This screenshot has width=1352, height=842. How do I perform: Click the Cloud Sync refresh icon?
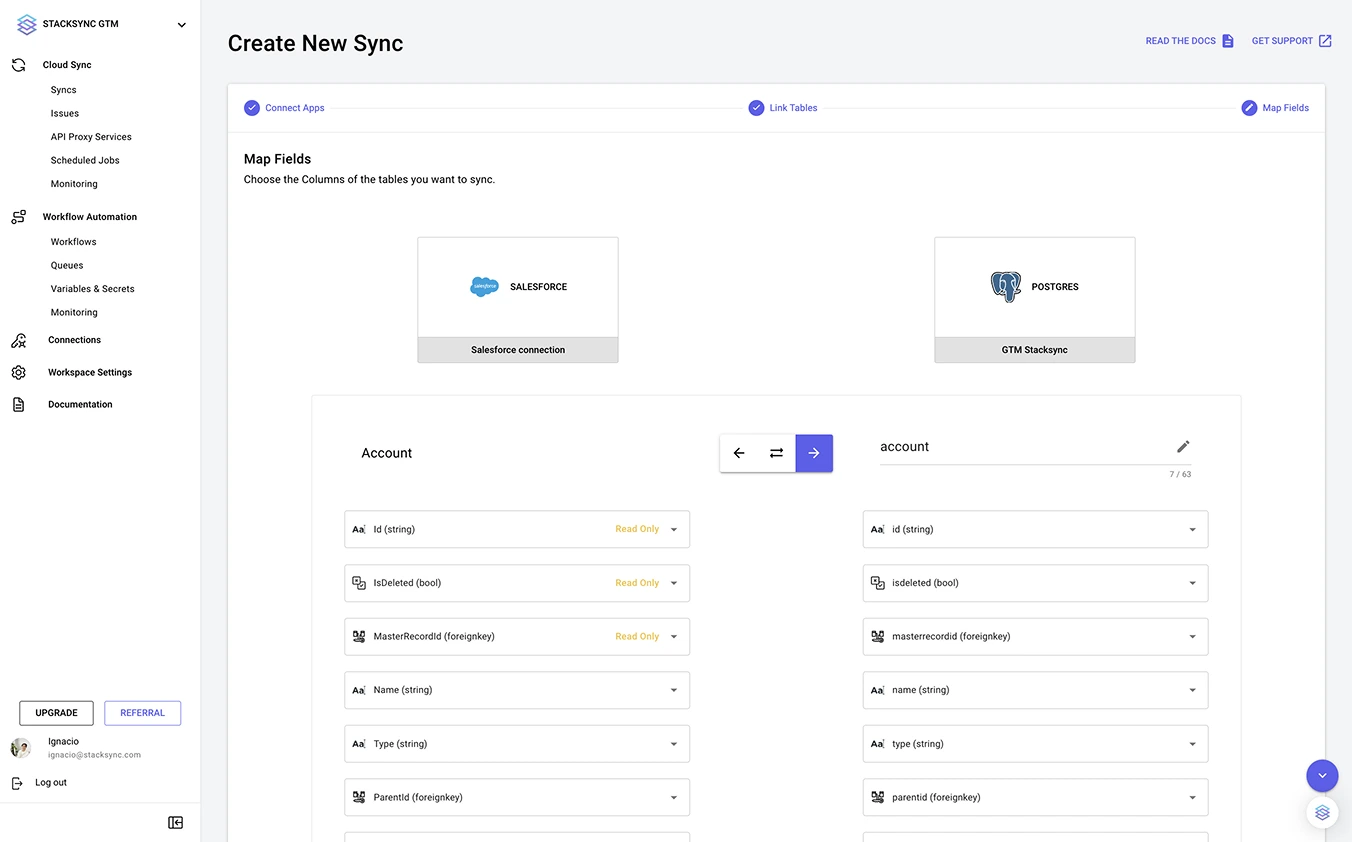pyautogui.click(x=18, y=65)
